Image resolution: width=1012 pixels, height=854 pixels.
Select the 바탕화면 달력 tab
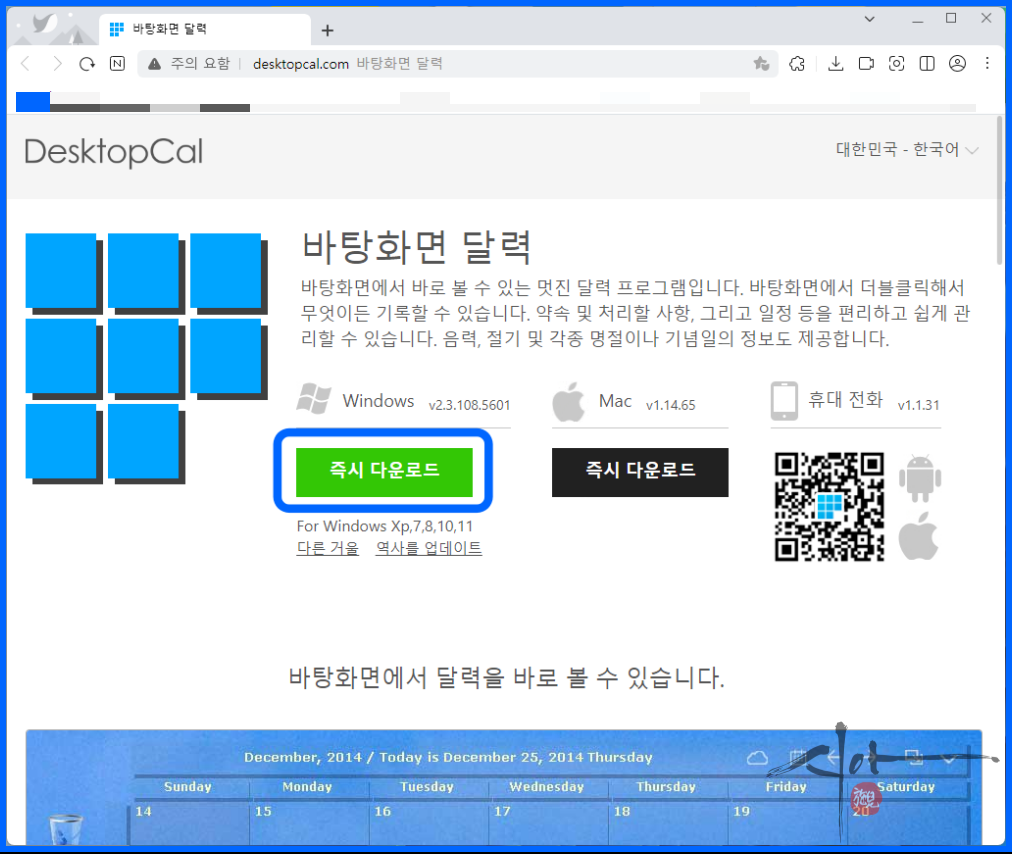click(x=205, y=29)
